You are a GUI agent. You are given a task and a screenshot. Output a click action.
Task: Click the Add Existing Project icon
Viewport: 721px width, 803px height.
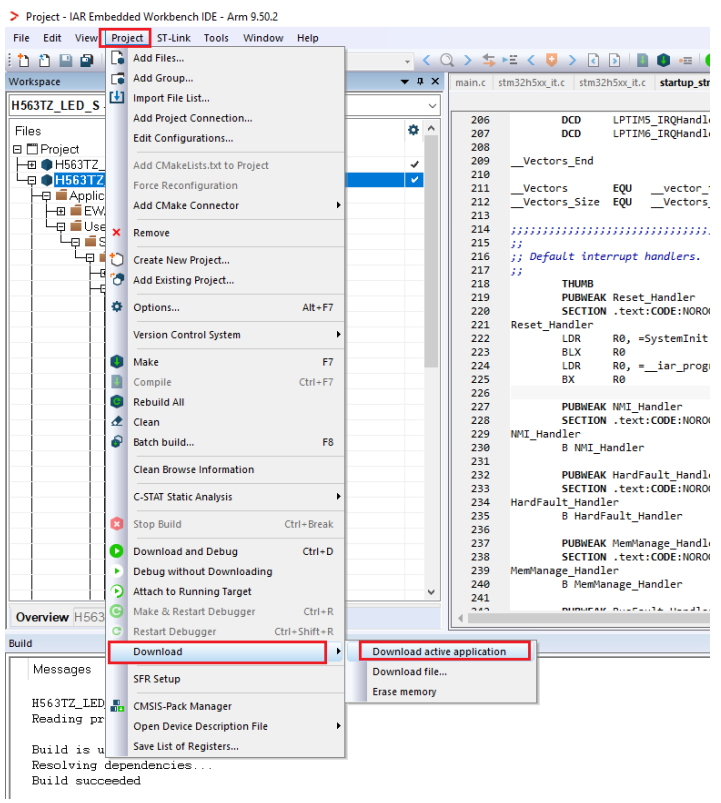[117, 280]
